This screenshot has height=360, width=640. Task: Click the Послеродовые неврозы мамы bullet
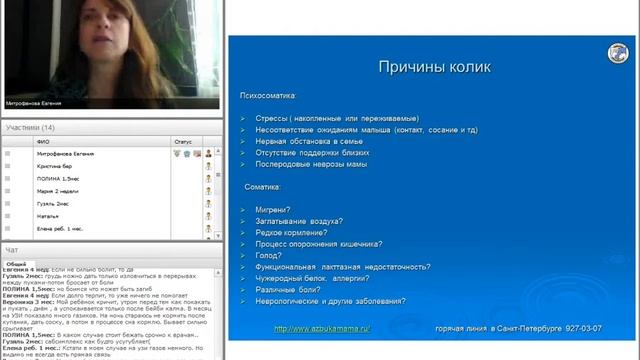311,164
